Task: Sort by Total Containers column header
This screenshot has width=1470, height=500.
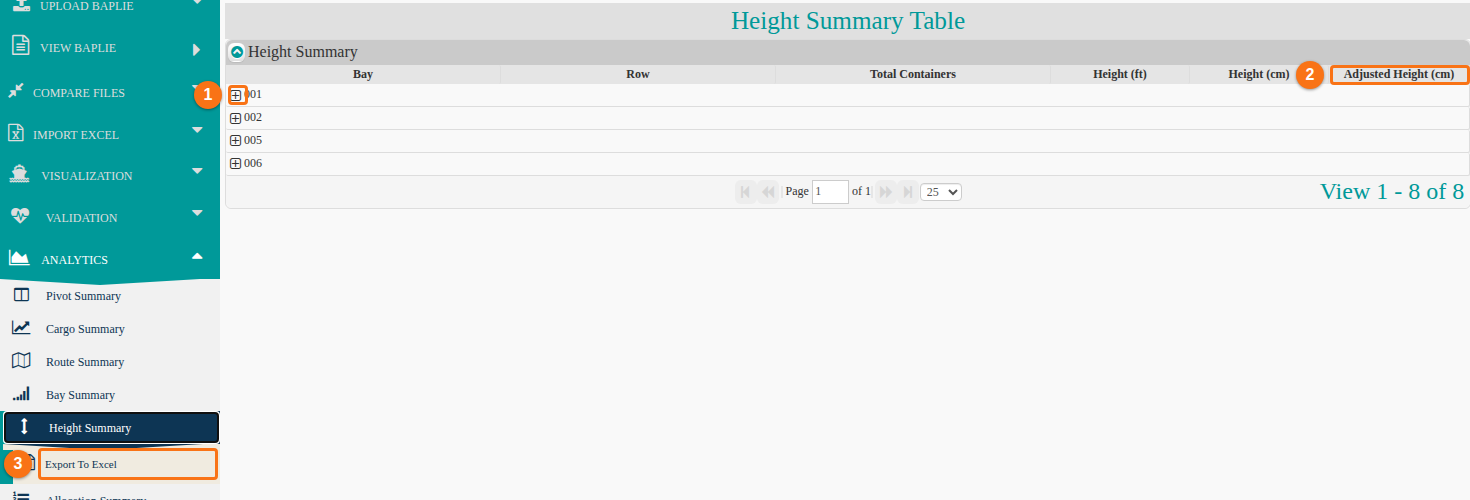Action: (913, 74)
